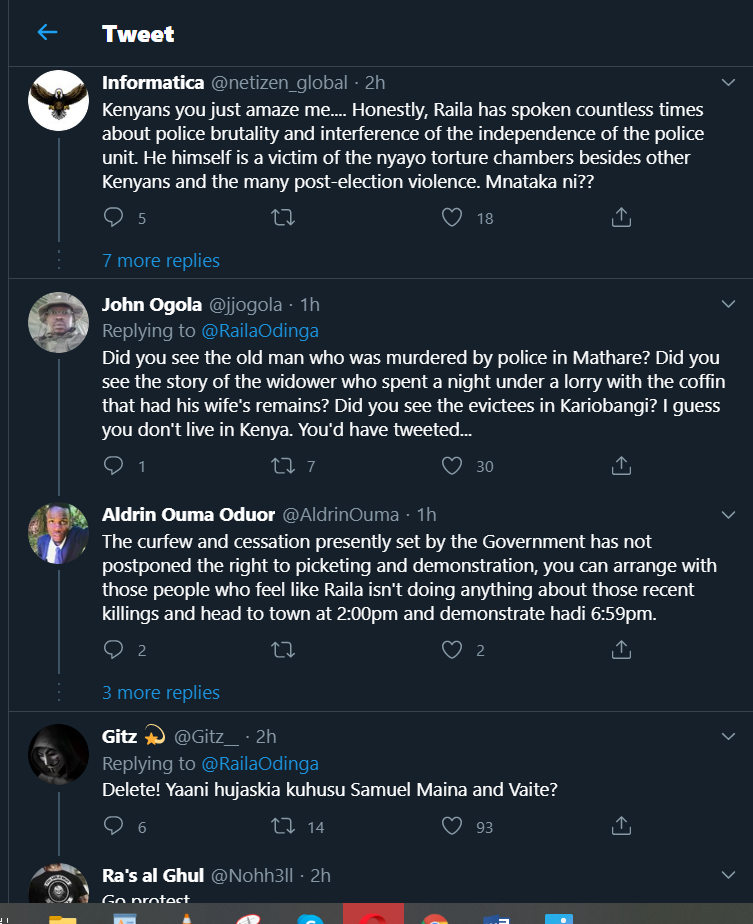Show 3 more replies
This screenshot has height=924, width=753.
tap(161, 692)
